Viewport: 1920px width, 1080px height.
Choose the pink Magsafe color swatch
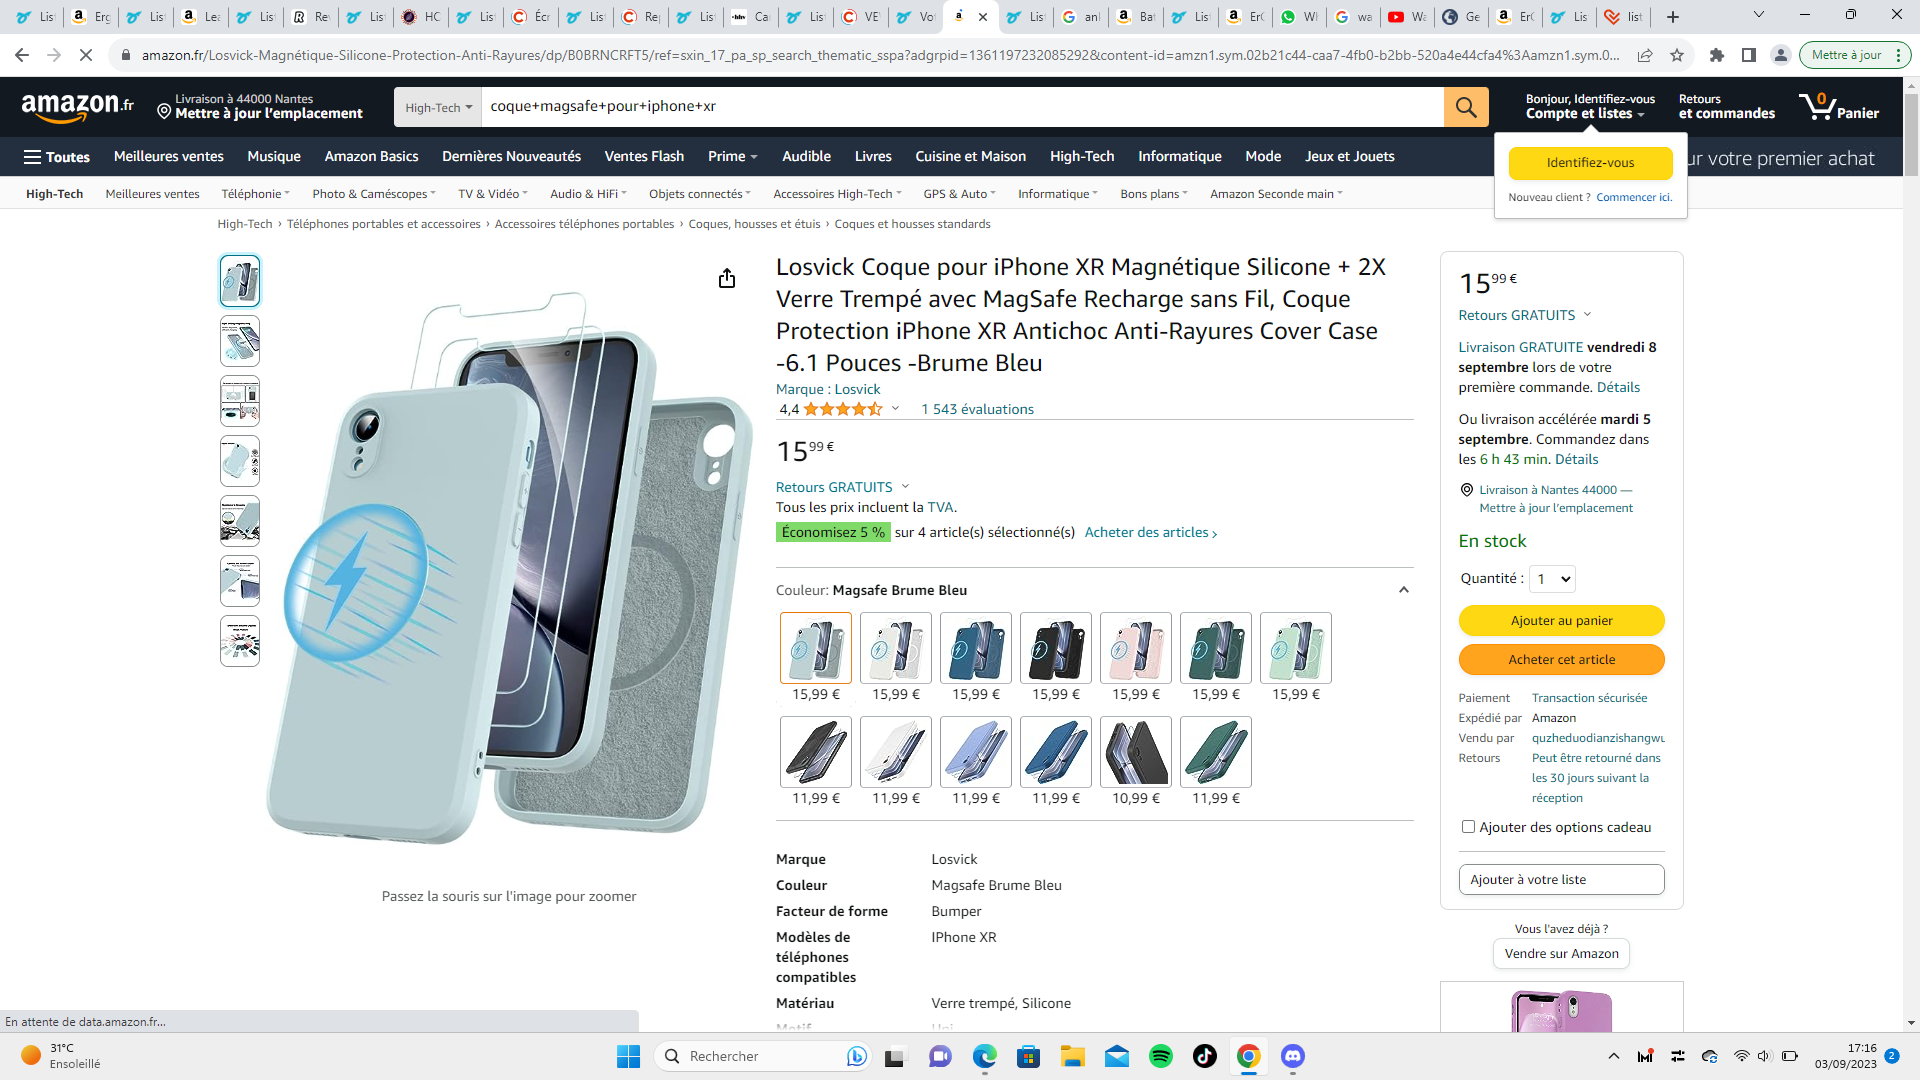[x=1136, y=648]
